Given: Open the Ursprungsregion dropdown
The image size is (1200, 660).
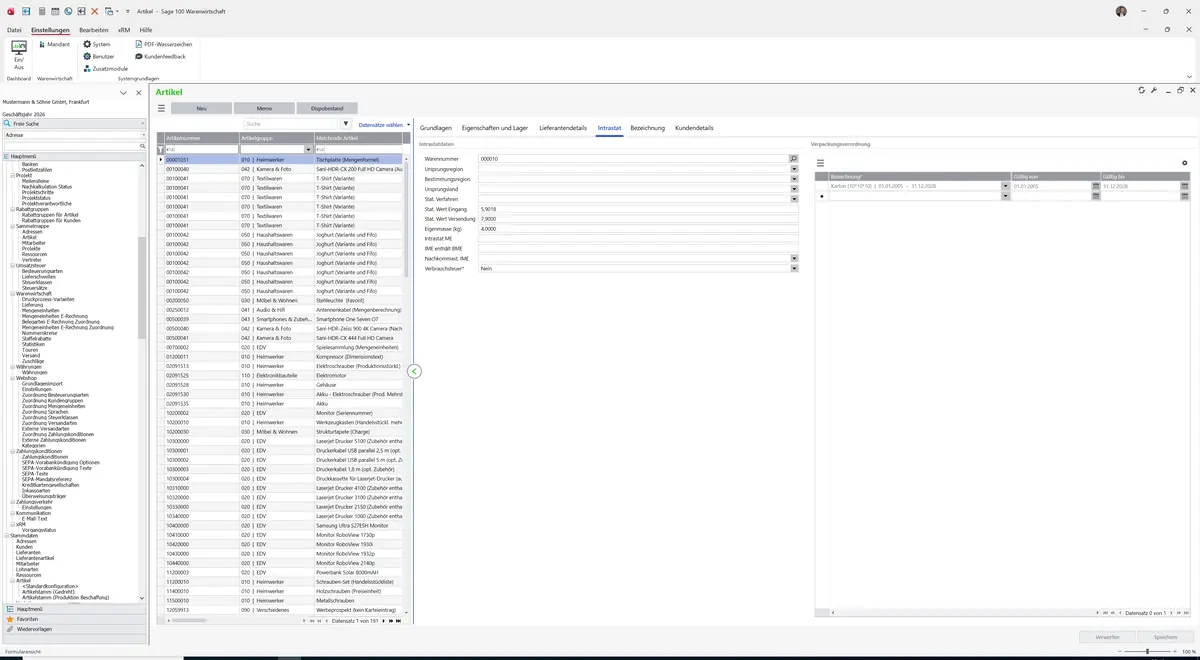Looking at the screenshot, I should point(794,169).
